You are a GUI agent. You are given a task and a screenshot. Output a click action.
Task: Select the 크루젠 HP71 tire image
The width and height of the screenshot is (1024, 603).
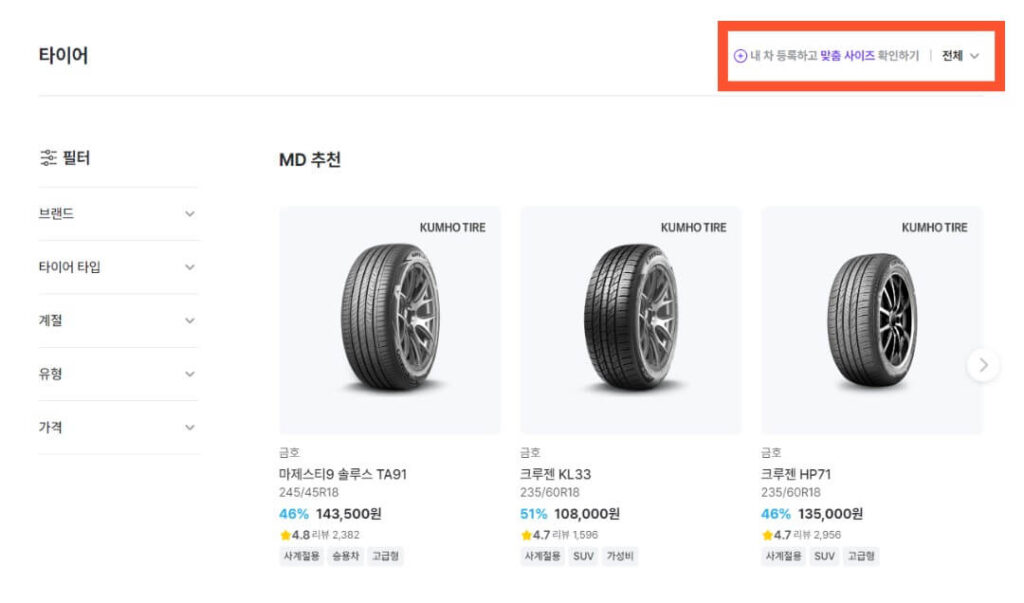click(872, 320)
